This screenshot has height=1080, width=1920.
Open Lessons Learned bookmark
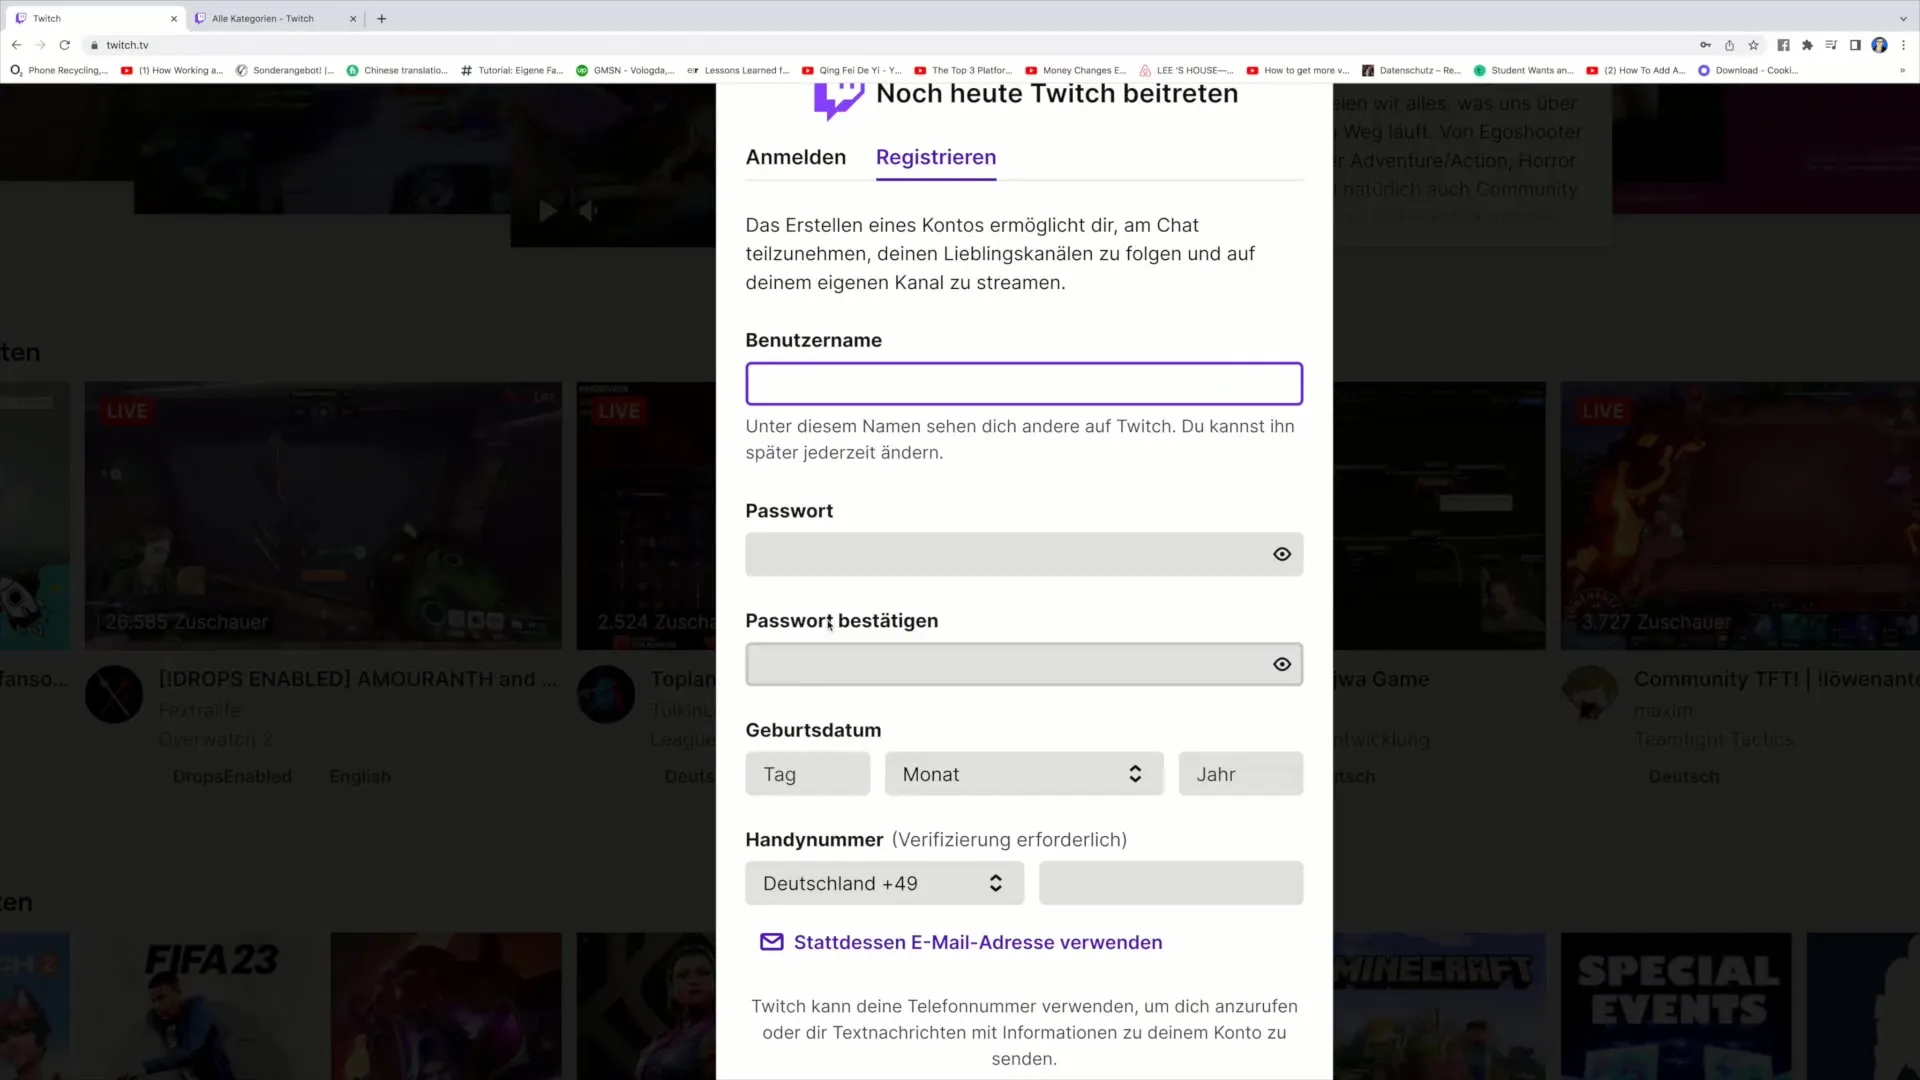pos(738,70)
